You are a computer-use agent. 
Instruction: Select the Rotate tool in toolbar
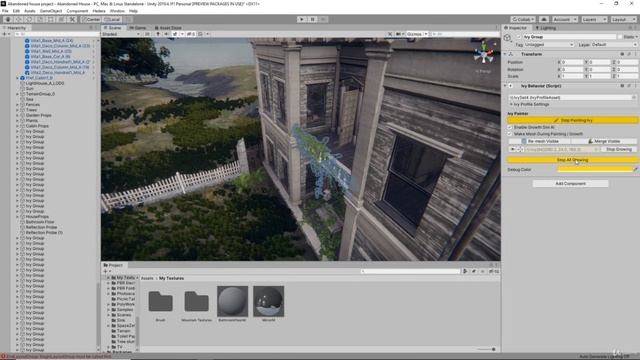coord(29,19)
